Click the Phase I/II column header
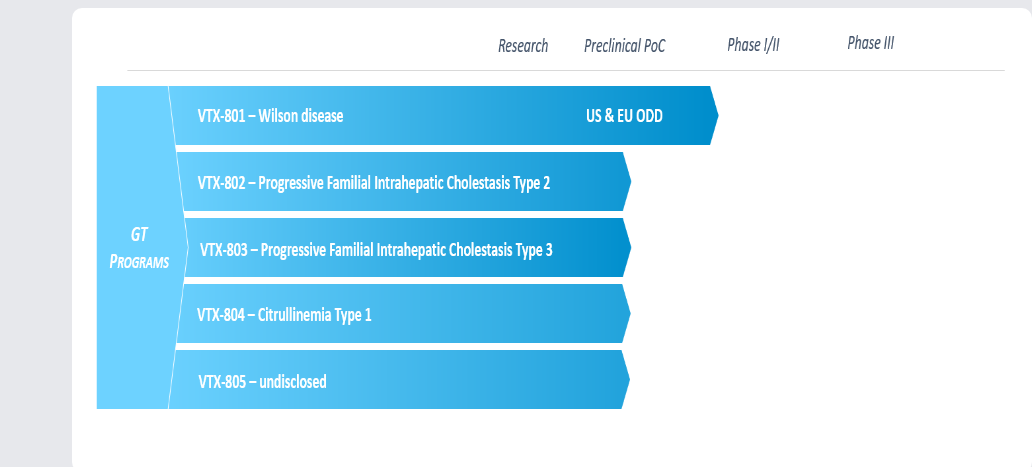The width and height of the screenshot is (1032, 467). tap(754, 45)
